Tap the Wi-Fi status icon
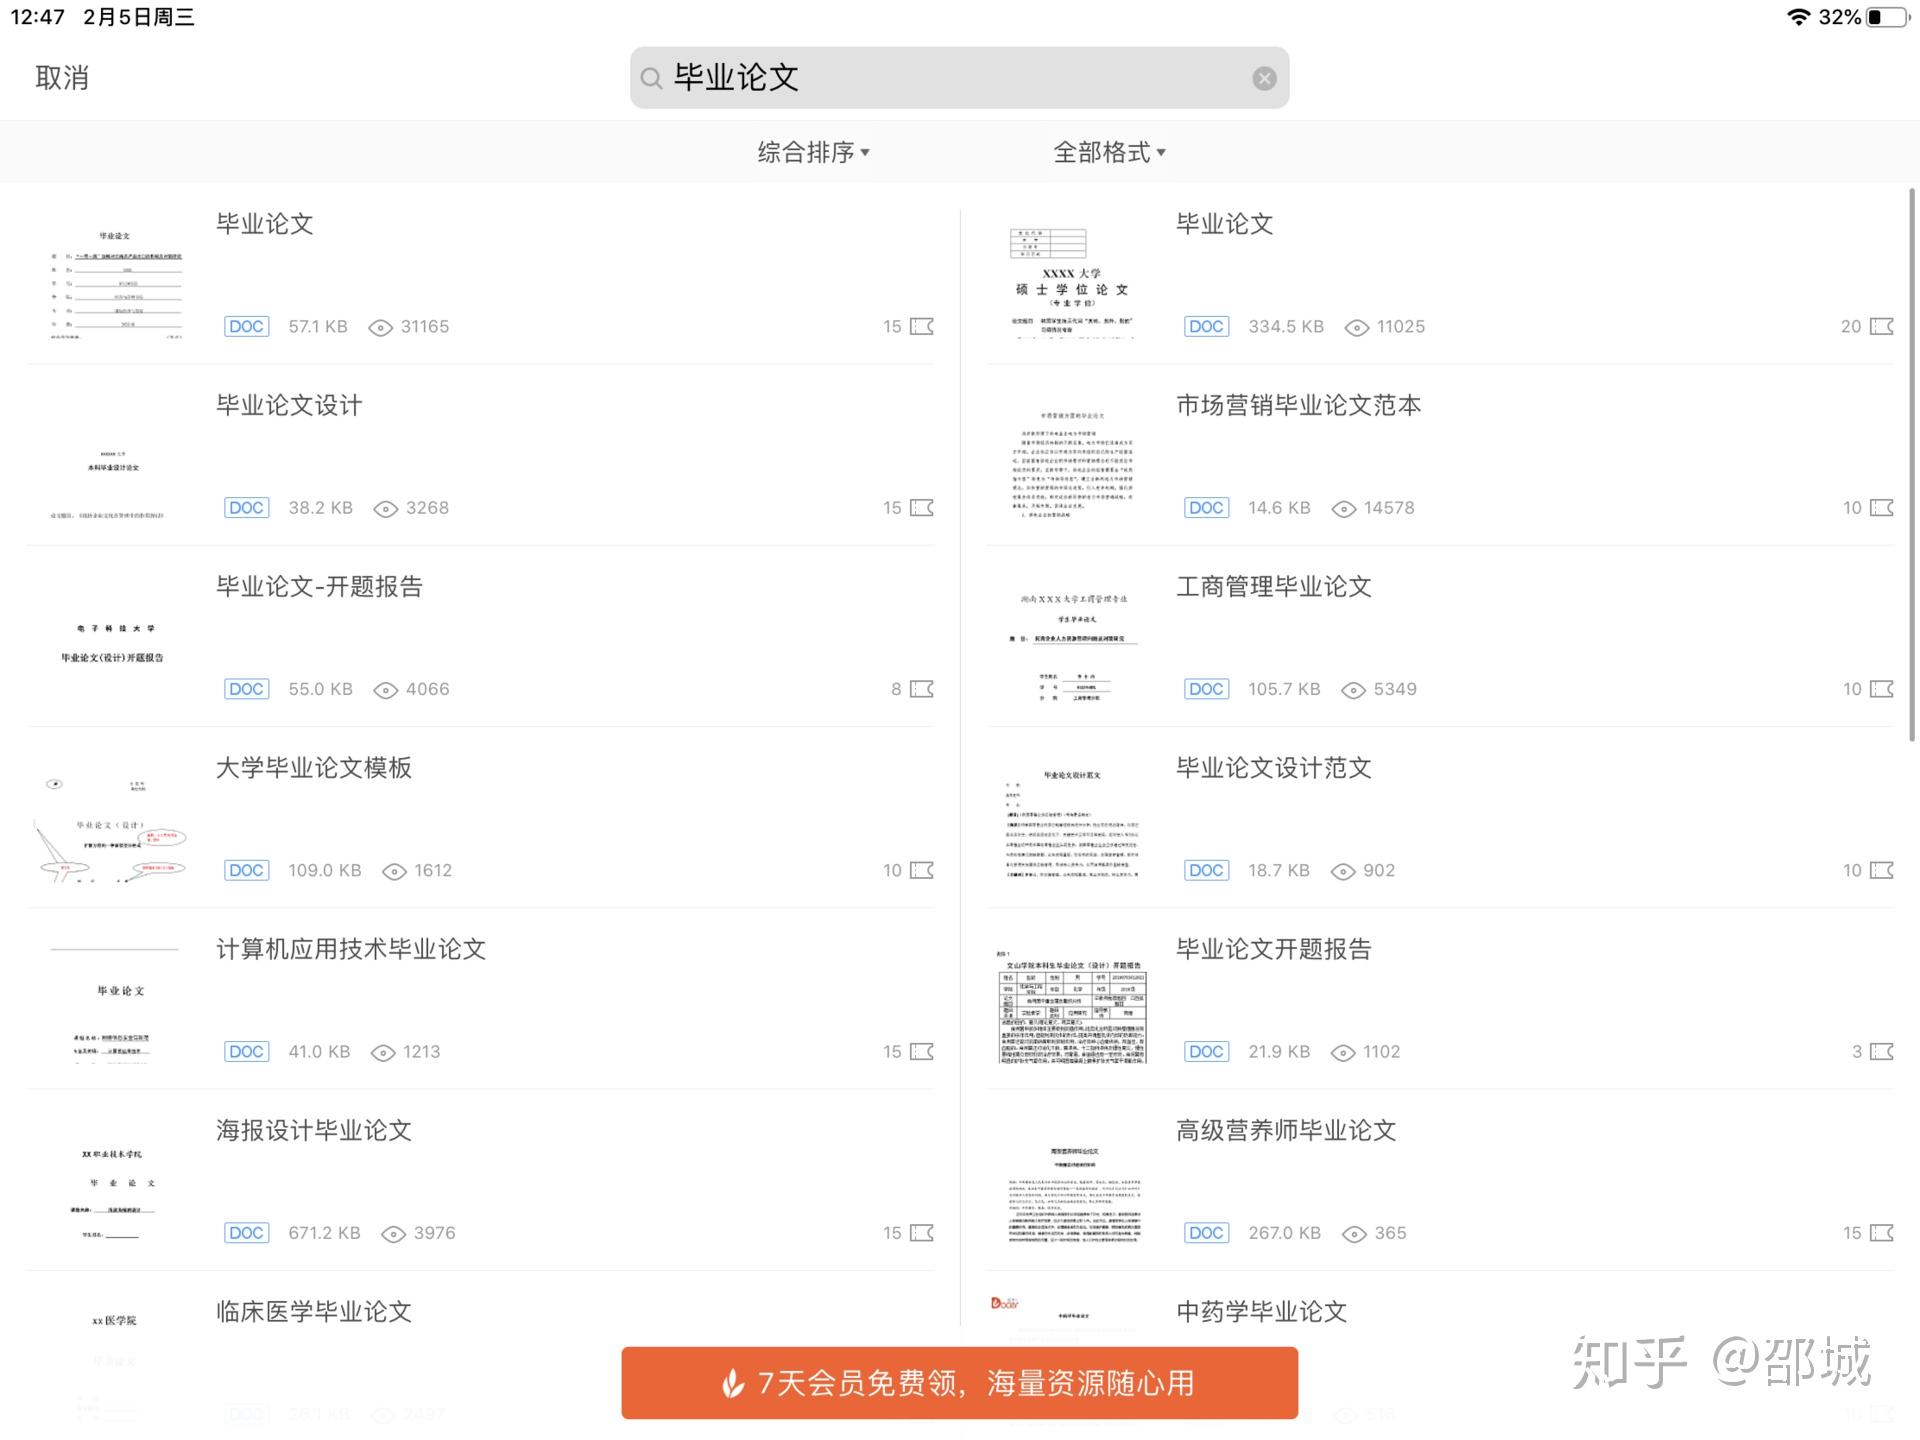Image resolution: width=1920 pixels, height=1440 pixels. (1797, 17)
